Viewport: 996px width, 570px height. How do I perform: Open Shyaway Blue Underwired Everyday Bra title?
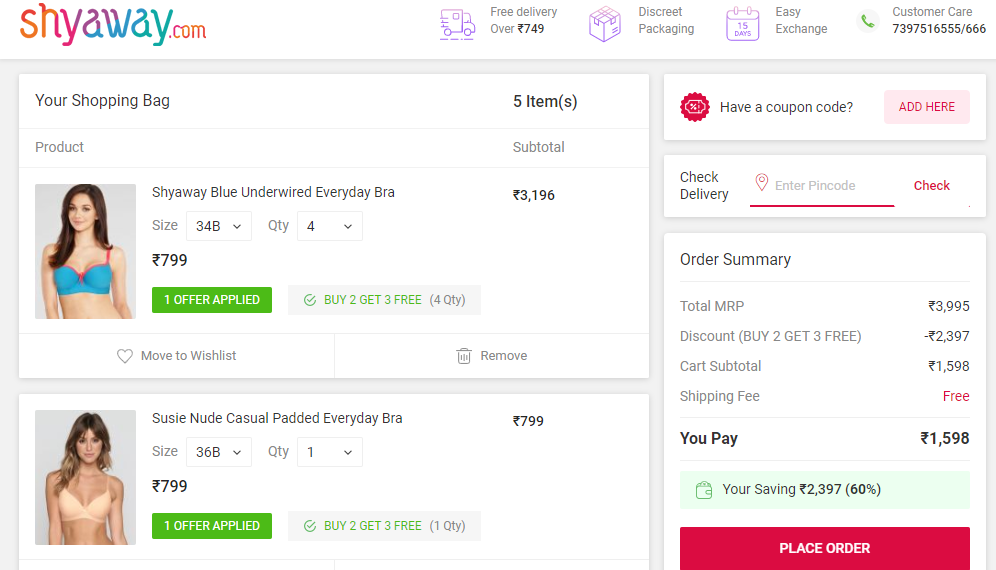click(x=273, y=193)
